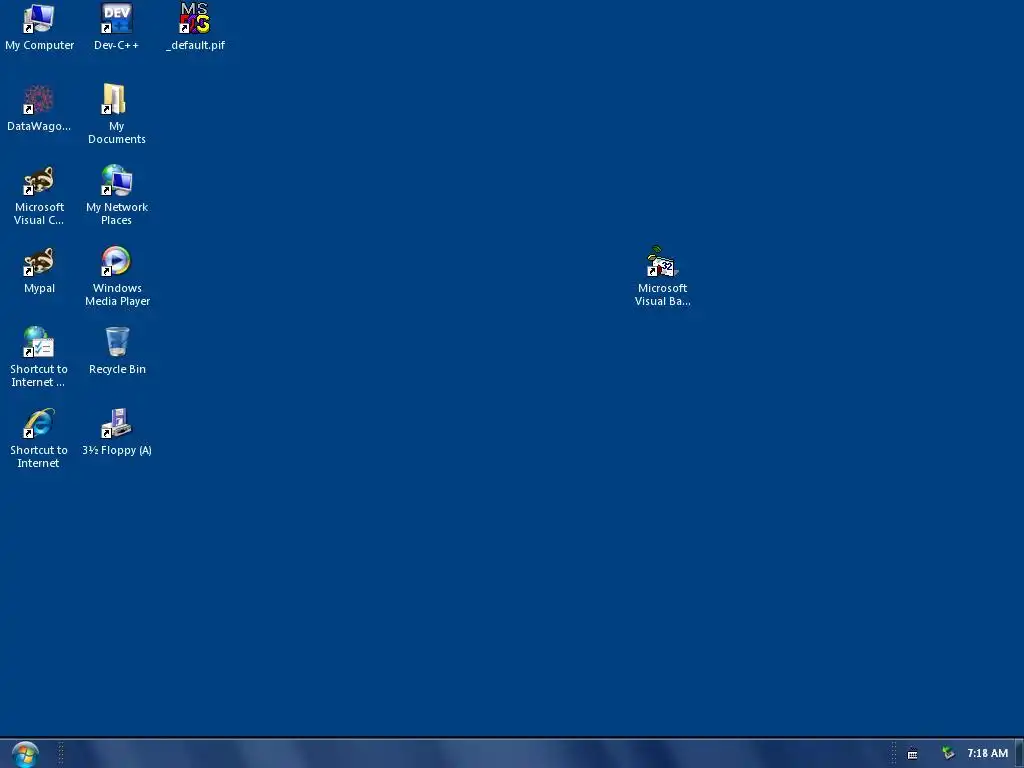Viewport: 1024px width, 768px height.
Task: Select the Internet Options globe-checklist shortcut
Action: (x=39, y=357)
